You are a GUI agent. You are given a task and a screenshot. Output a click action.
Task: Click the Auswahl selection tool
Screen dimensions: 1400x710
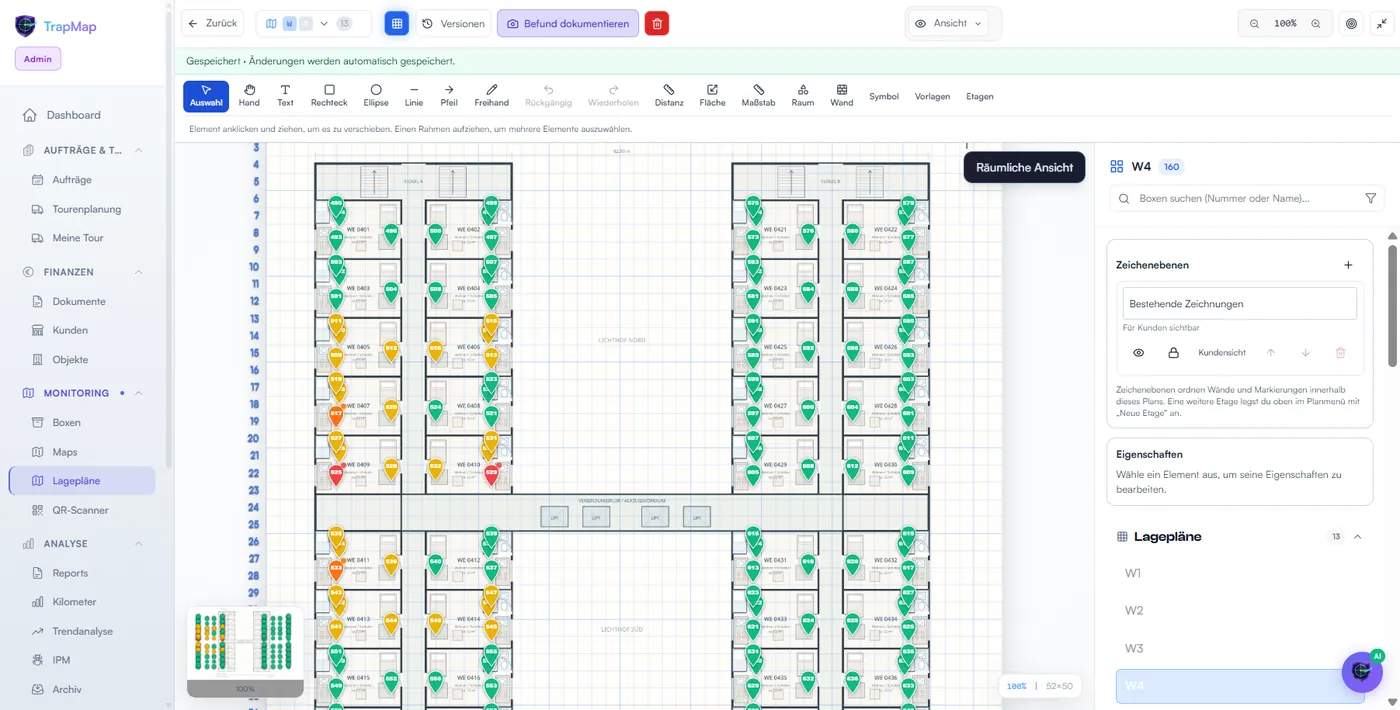click(206, 96)
